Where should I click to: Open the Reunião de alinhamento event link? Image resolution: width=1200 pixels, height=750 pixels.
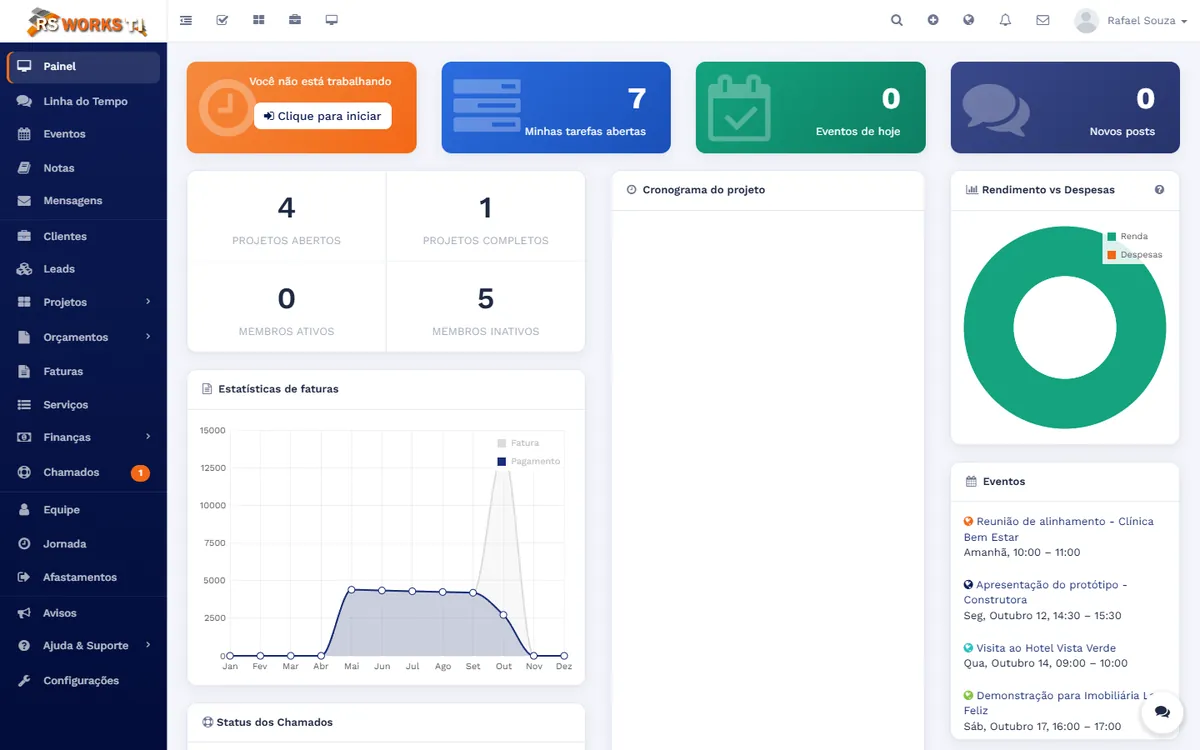pyautogui.click(x=1058, y=529)
